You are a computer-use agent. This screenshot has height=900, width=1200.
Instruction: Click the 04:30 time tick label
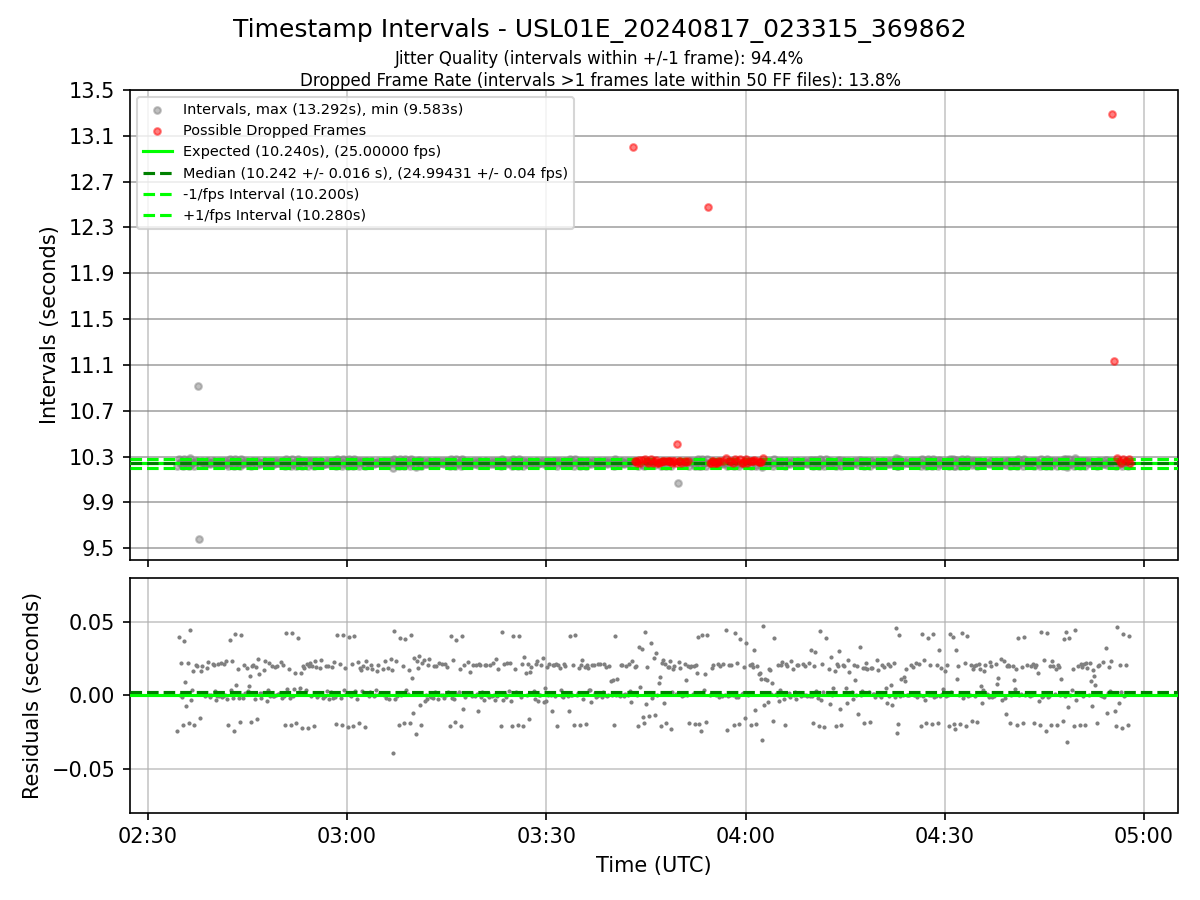point(945,833)
